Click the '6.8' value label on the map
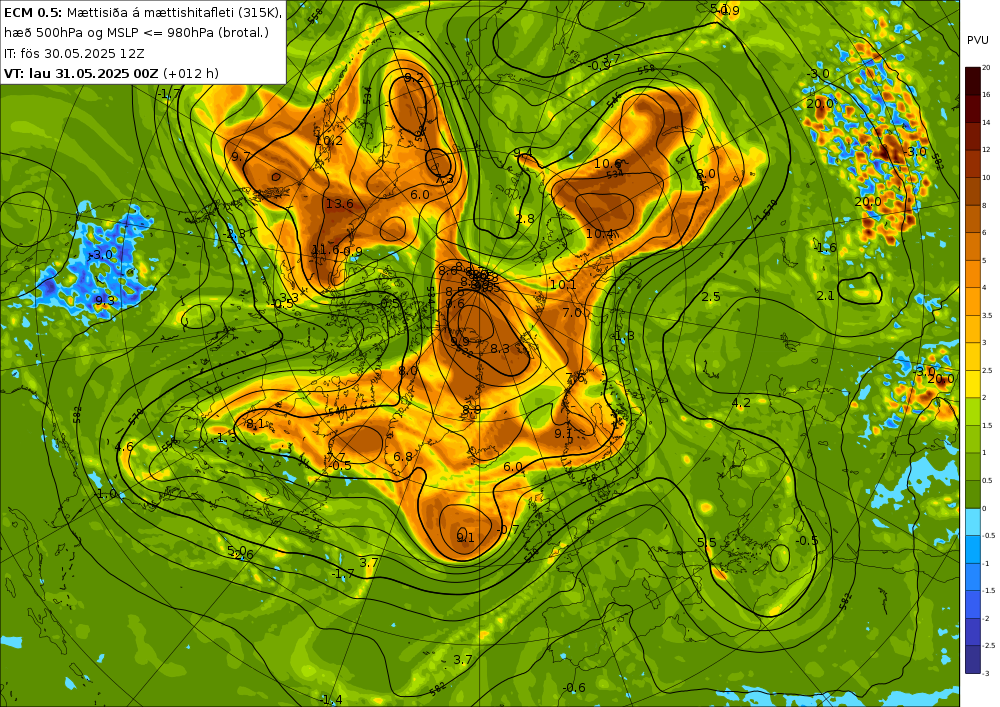 403,456
